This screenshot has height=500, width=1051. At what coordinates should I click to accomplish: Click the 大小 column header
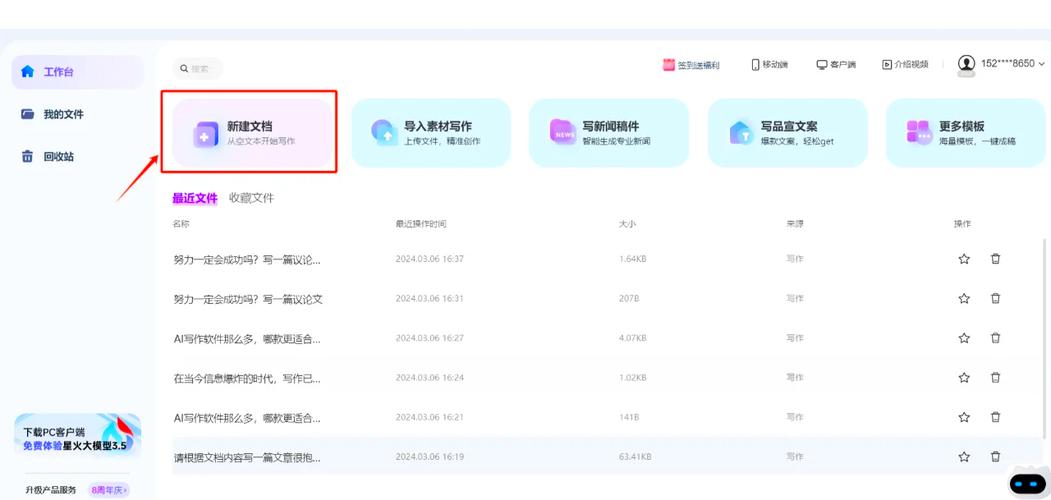click(x=627, y=224)
